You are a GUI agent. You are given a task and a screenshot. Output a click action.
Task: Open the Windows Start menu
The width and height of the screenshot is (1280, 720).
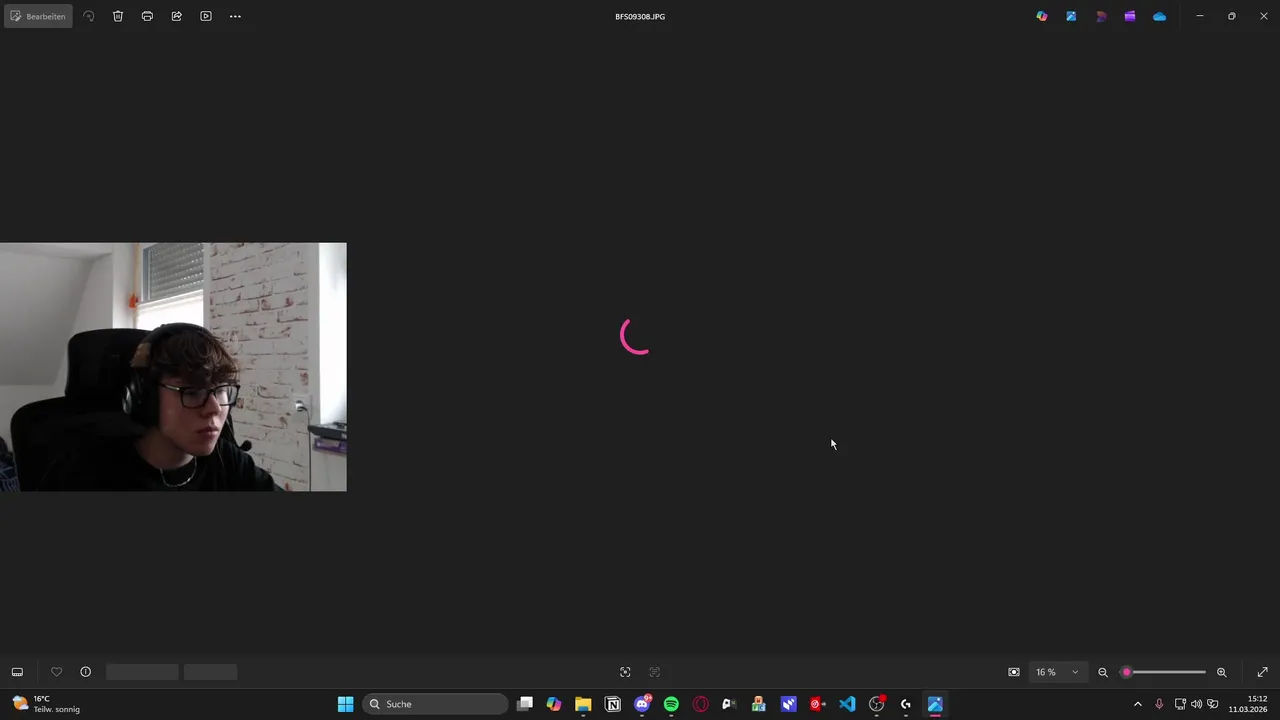pos(345,704)
